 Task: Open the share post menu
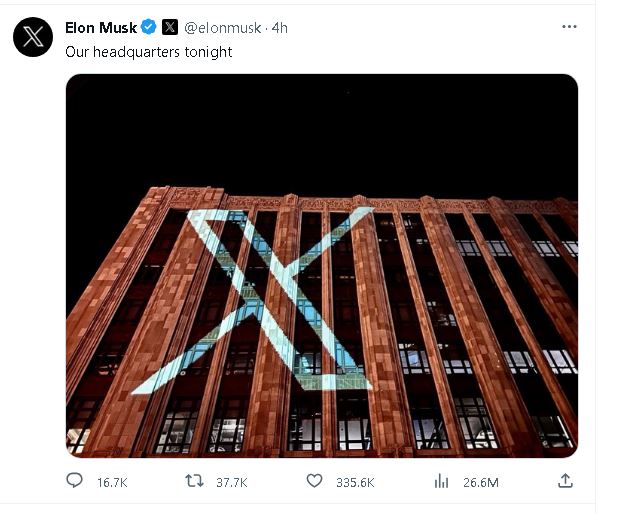[x=565, y=481]
